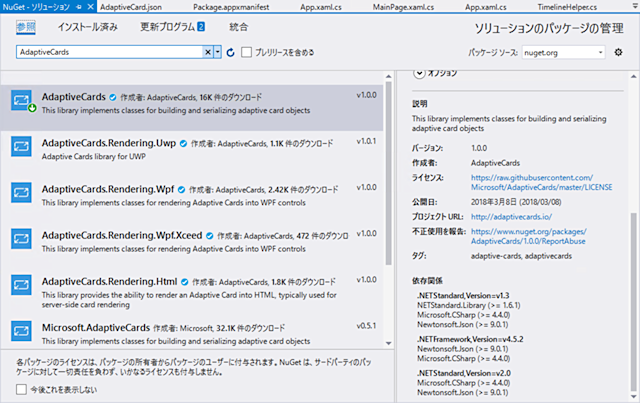This screenshot has width=640, height=403.
Task: Open NuGet settings via gear icon
Action: (618, 52)
